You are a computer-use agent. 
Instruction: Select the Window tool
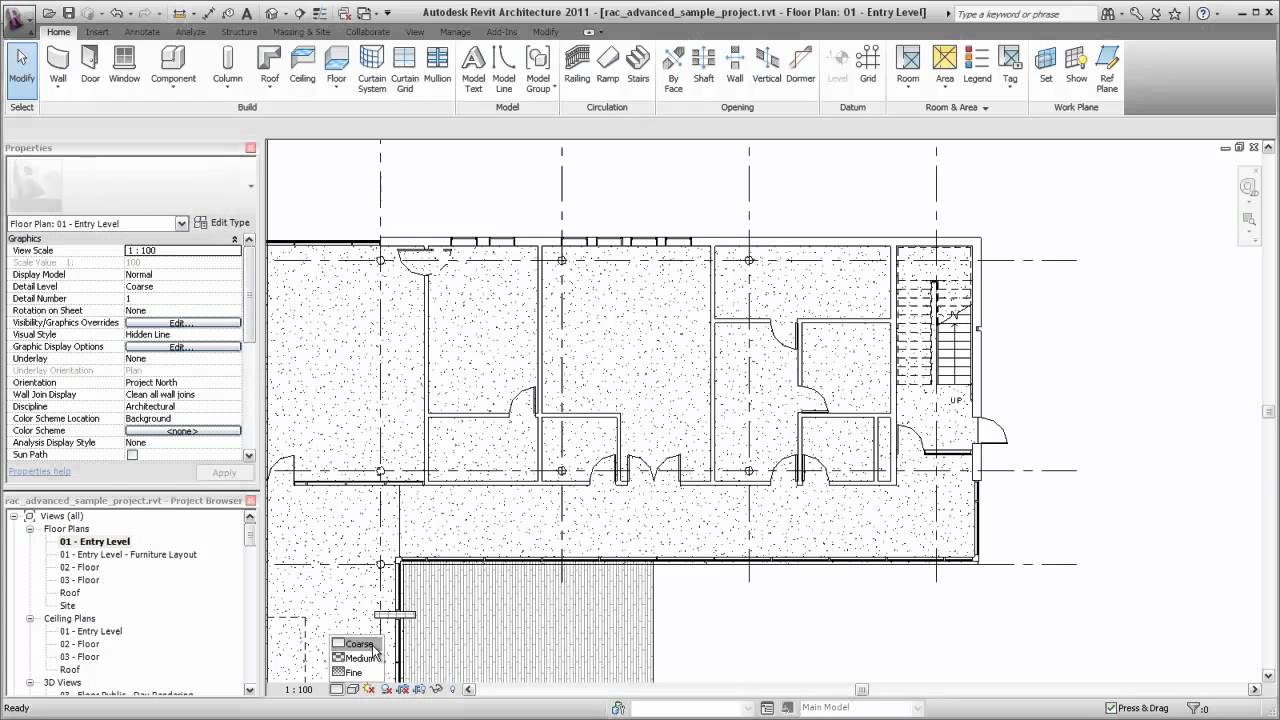124,66
